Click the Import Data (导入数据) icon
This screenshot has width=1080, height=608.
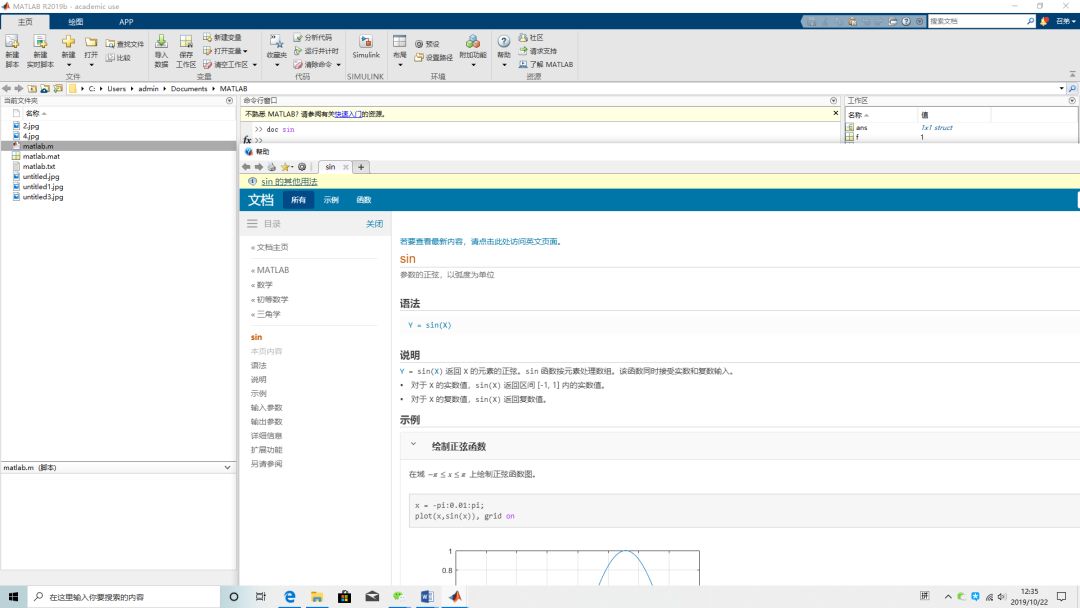[161, 43]
